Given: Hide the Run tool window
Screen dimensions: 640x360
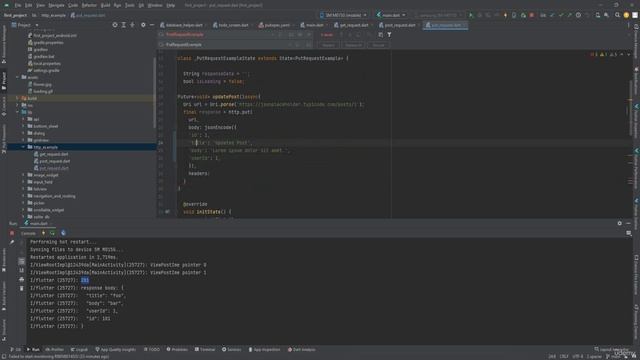Looking at the screenshot, I should point(629,223).
